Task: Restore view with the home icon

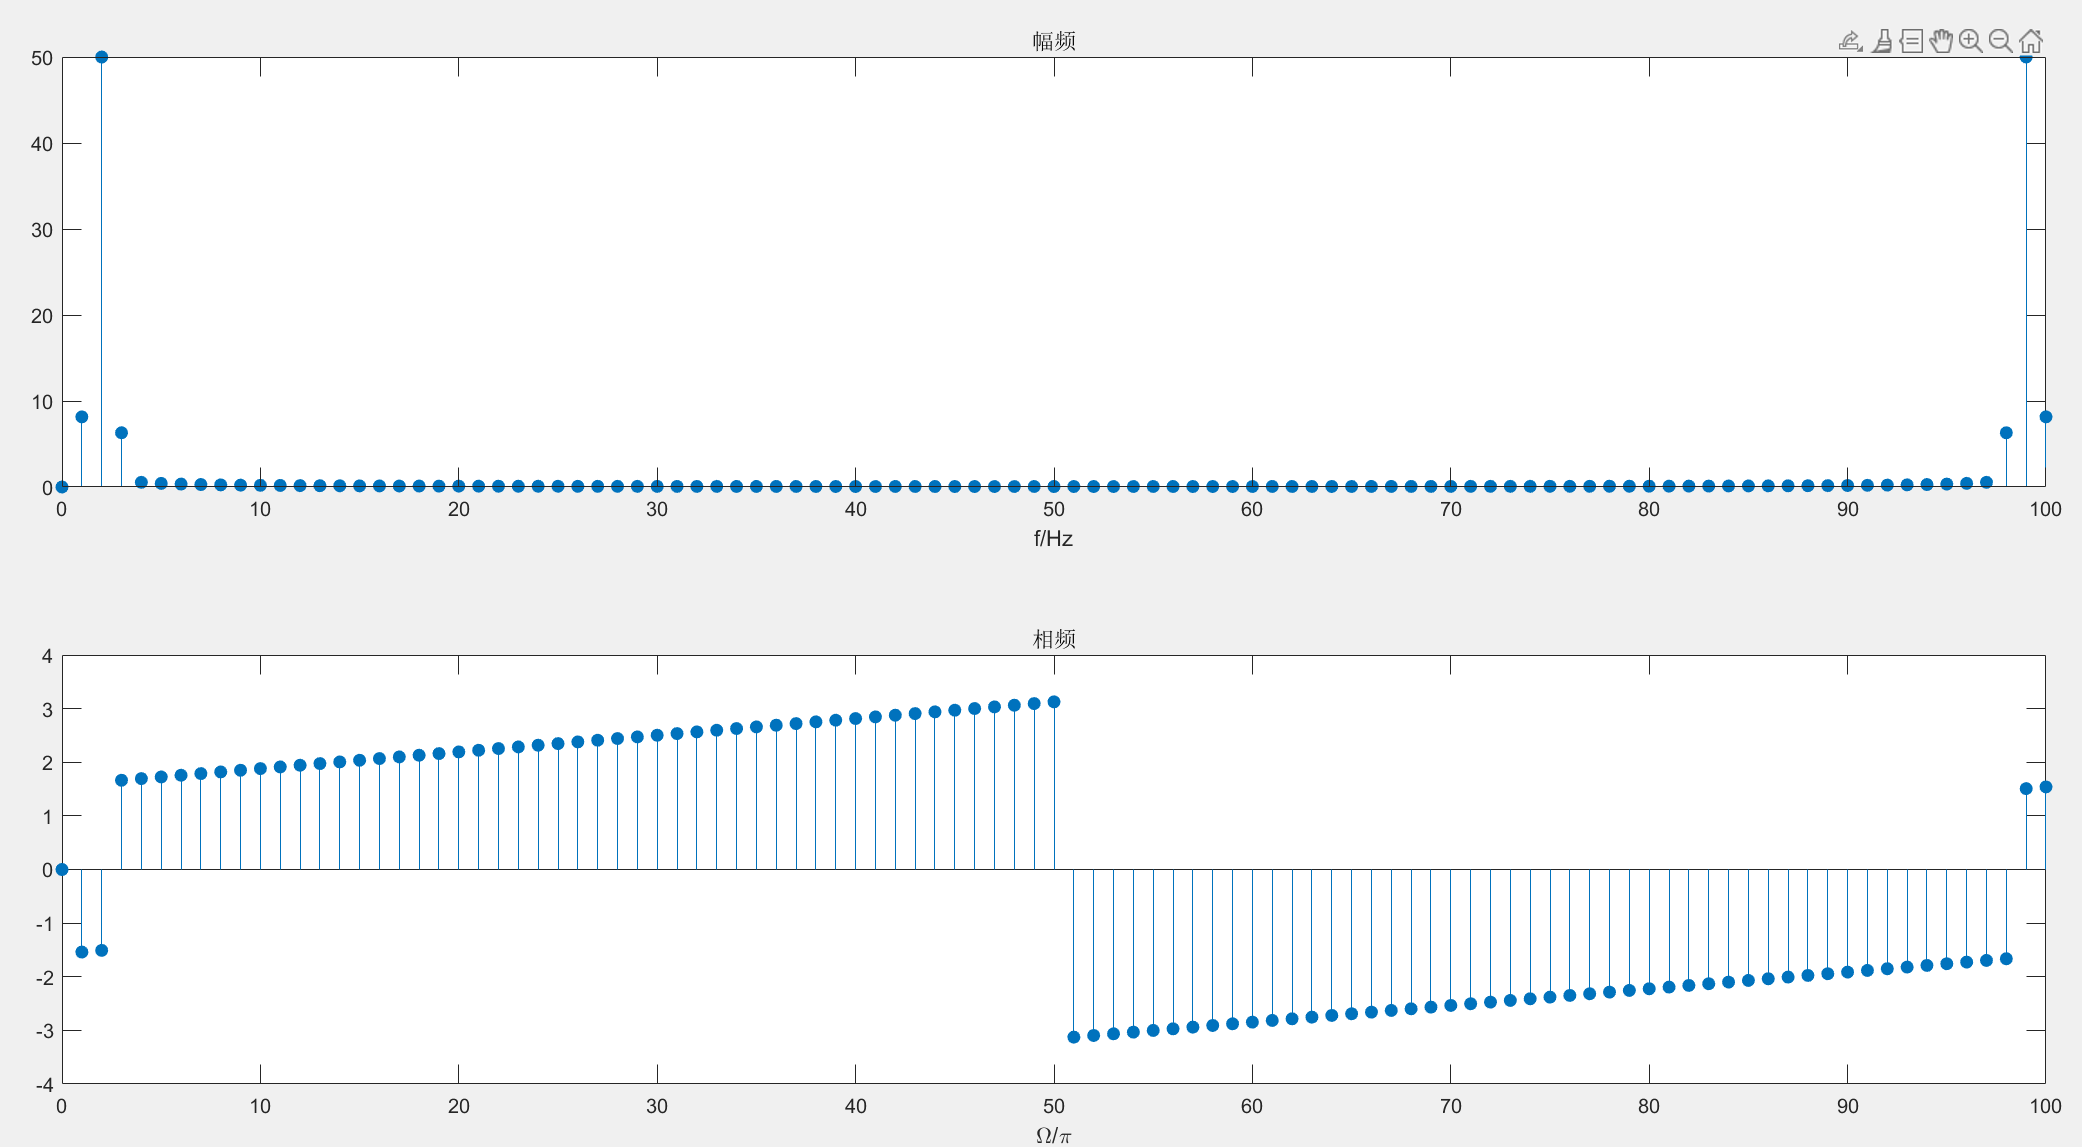Action: (x=2030, y=41)
